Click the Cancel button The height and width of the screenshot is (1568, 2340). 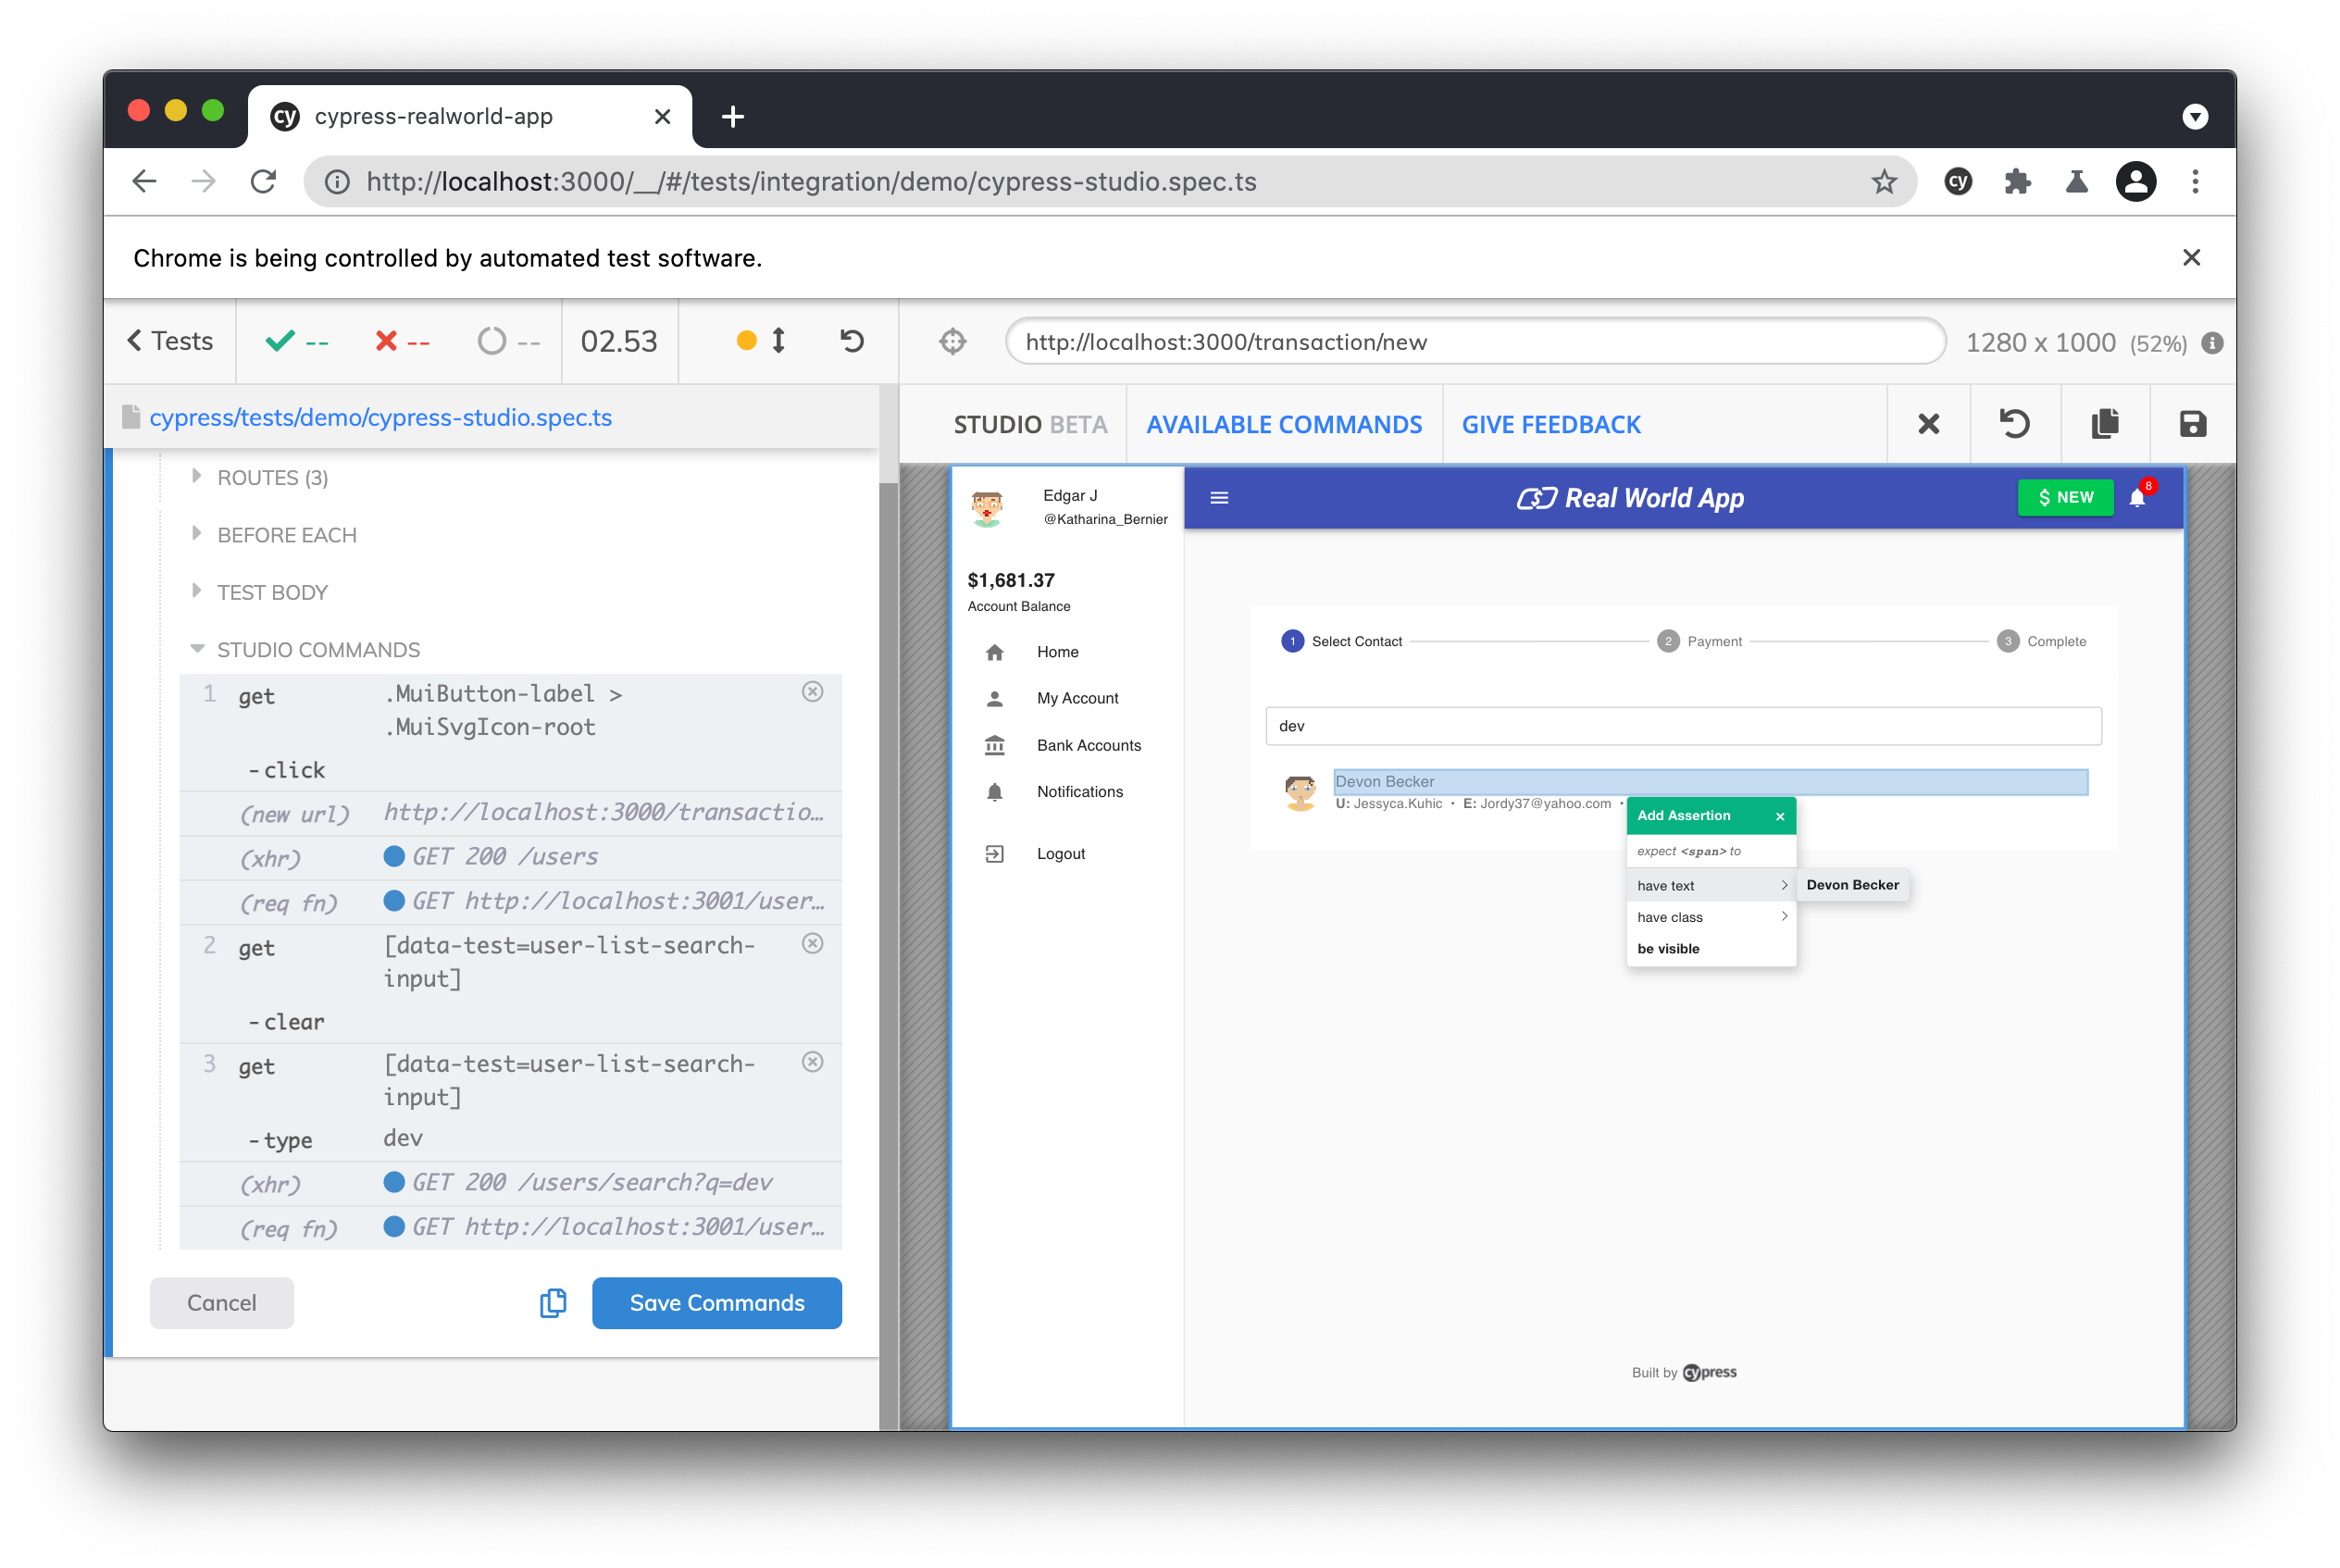click(220, 1300)
